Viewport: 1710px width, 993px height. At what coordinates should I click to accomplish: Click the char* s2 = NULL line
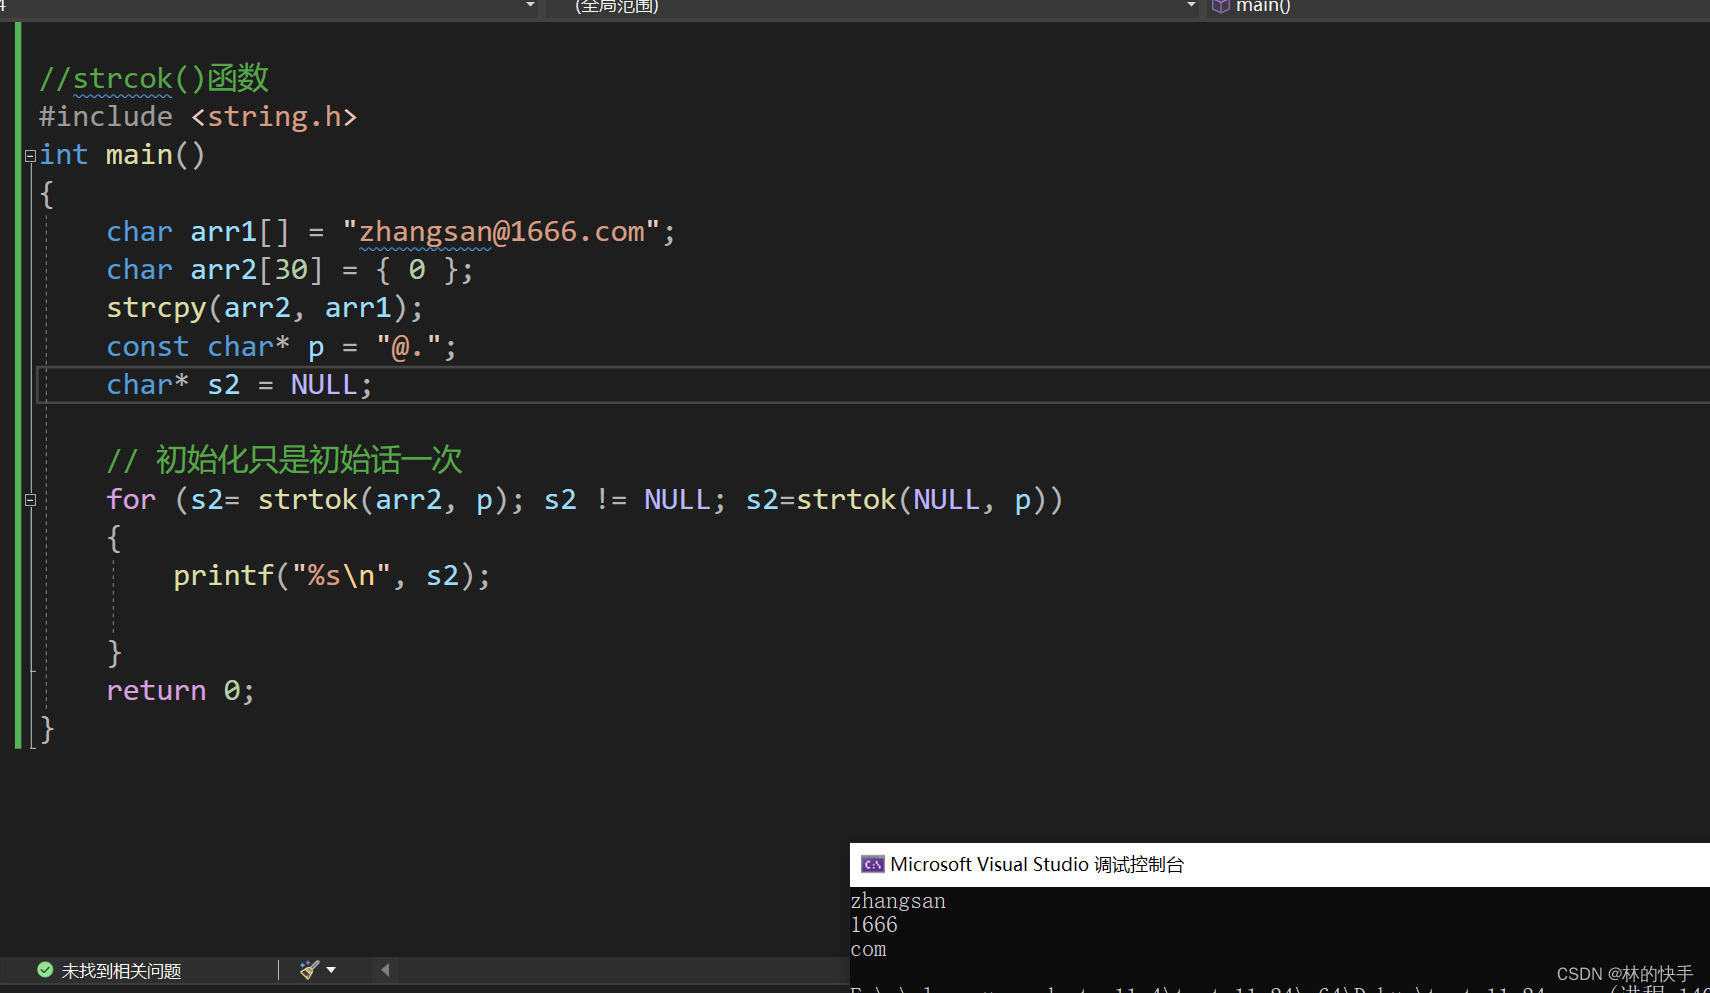[x=240, y=385]
